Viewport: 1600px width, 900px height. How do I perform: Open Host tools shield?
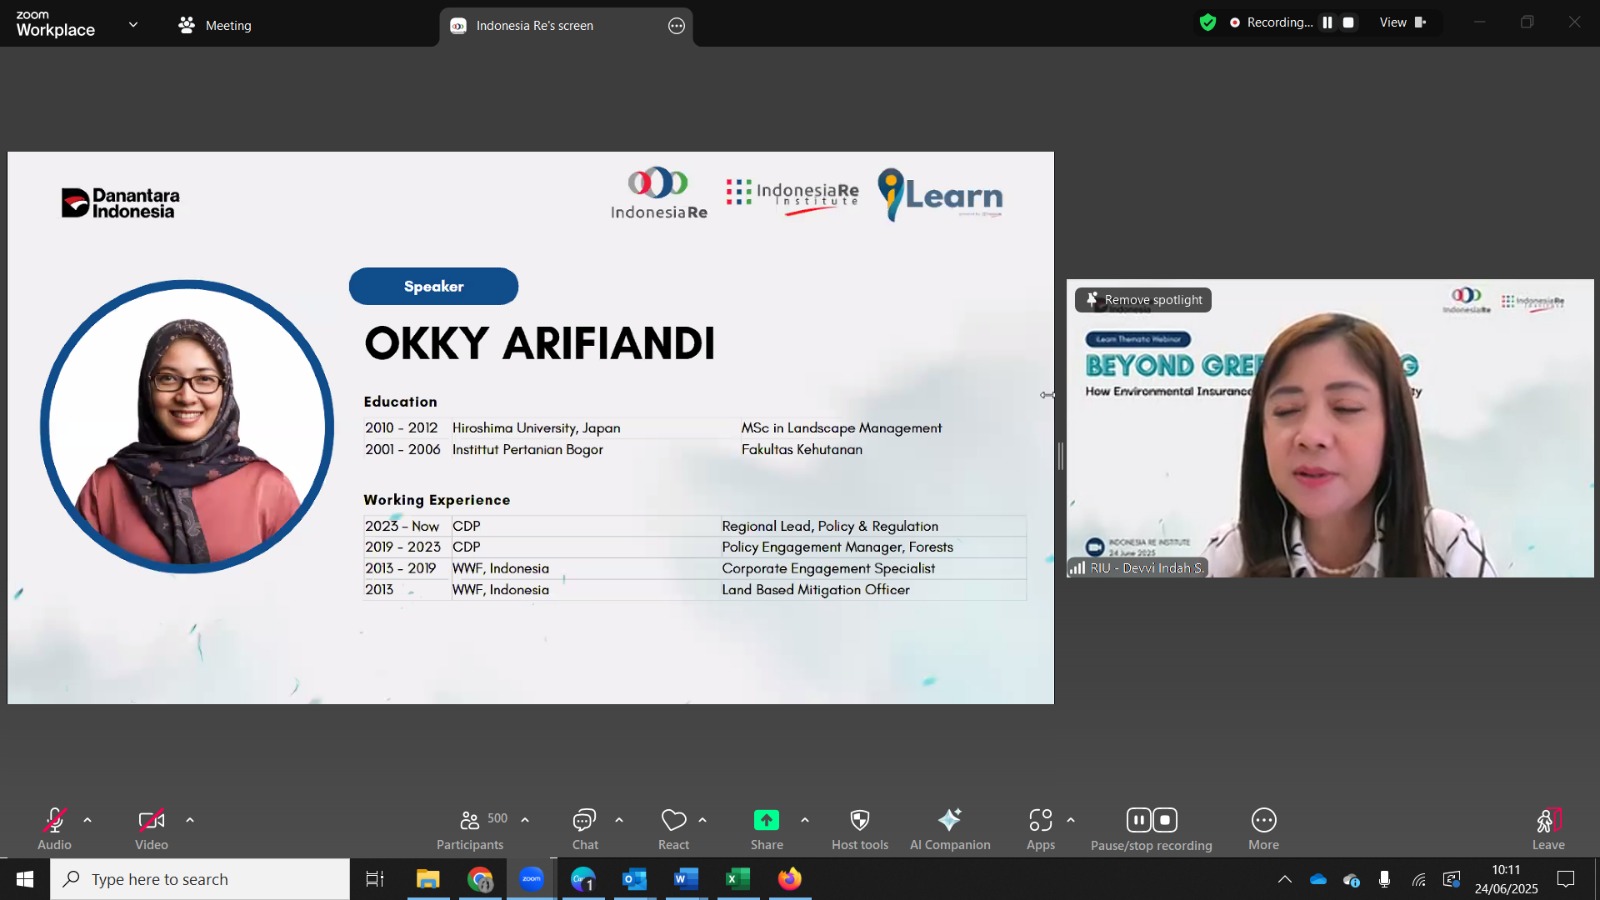tap(859, 829)
